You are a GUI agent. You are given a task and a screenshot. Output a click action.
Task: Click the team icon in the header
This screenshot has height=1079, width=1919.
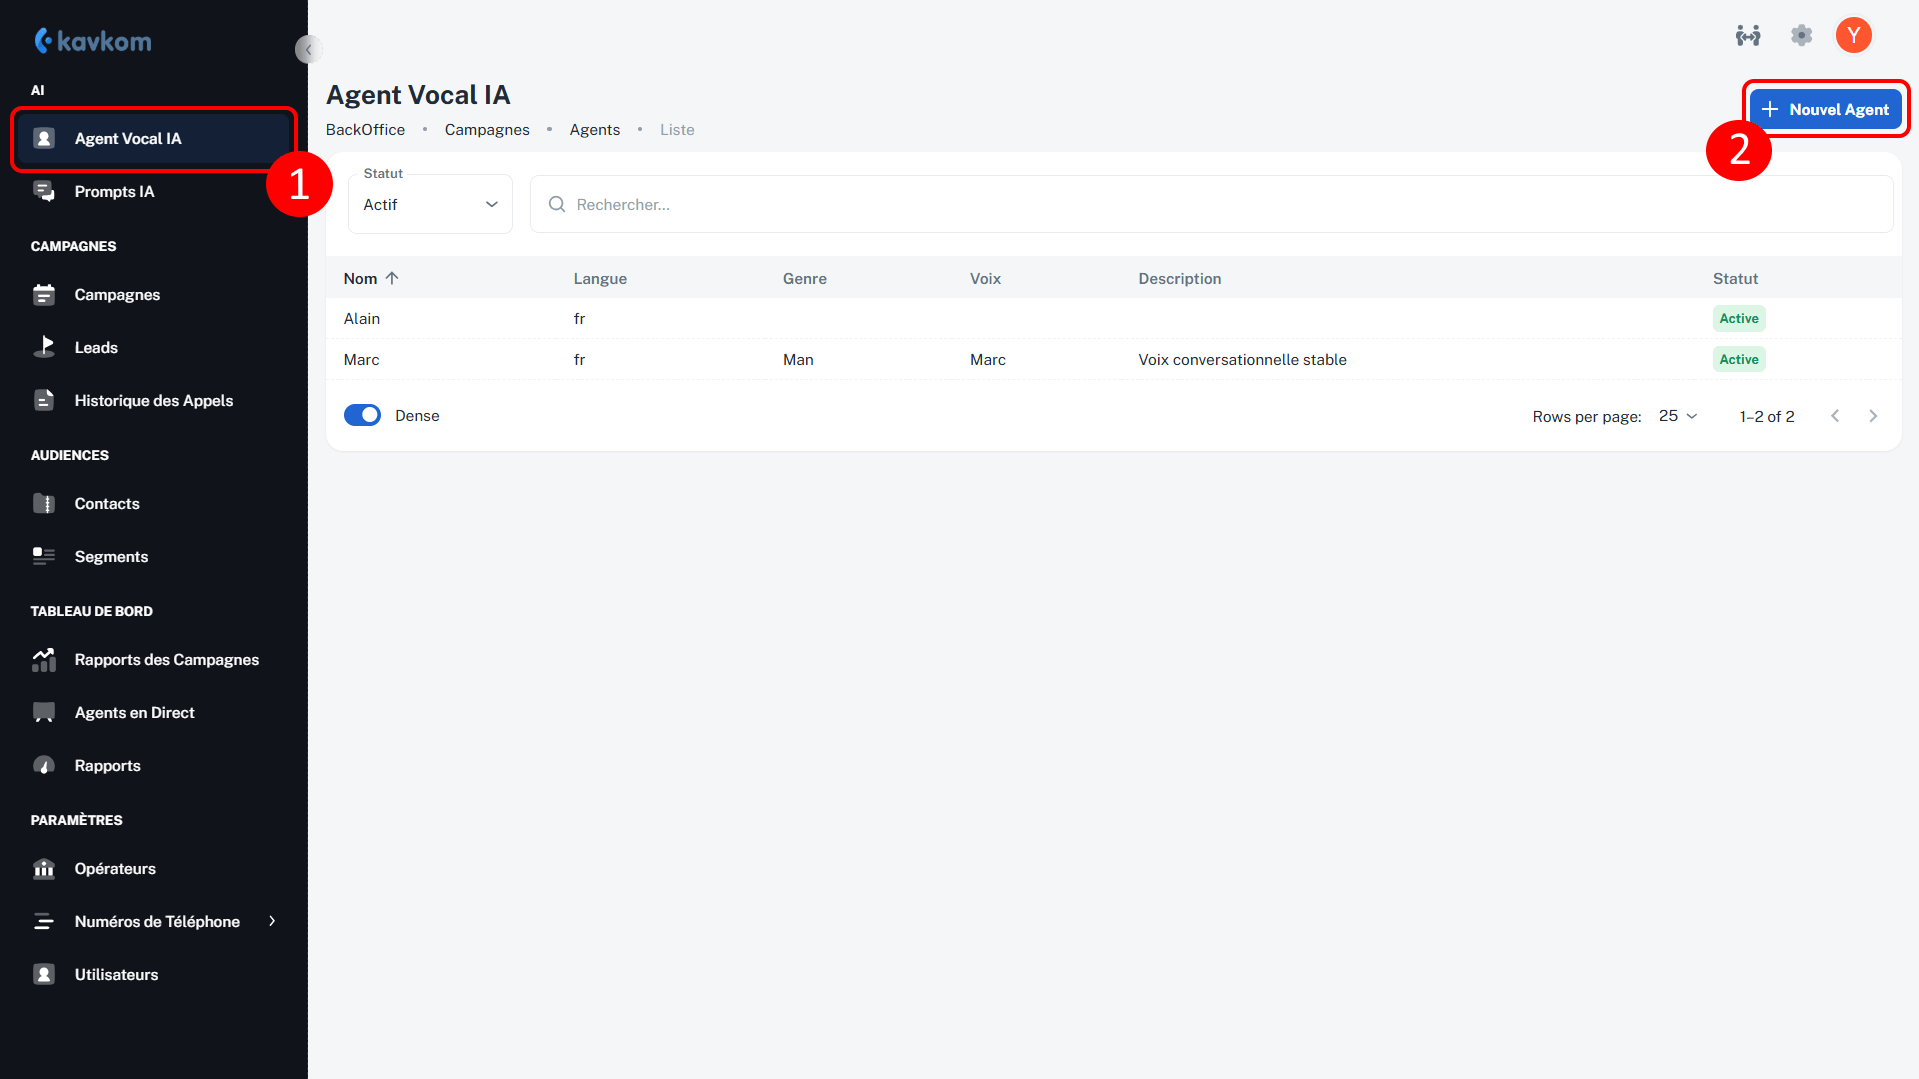[1747, 36]
